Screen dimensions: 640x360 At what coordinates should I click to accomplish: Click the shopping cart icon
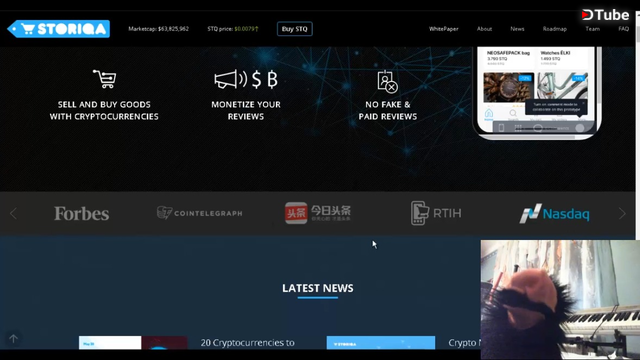(x=105, y=79)
